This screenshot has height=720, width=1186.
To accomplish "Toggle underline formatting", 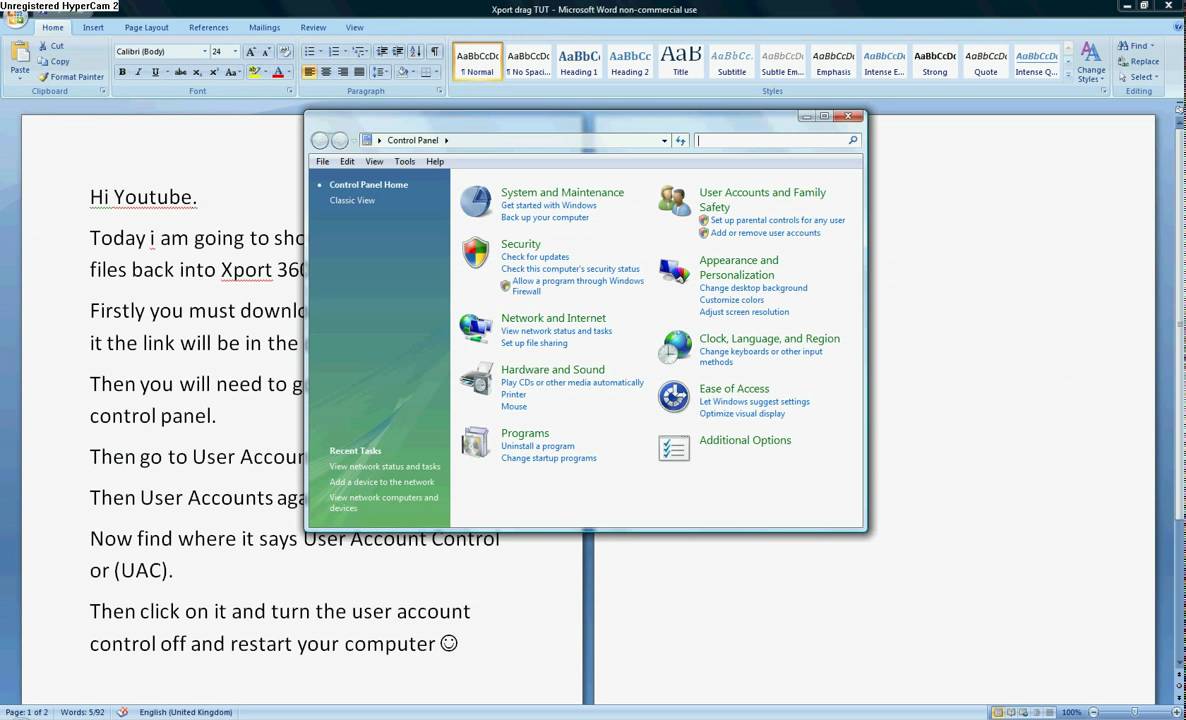I will point(155,72).
